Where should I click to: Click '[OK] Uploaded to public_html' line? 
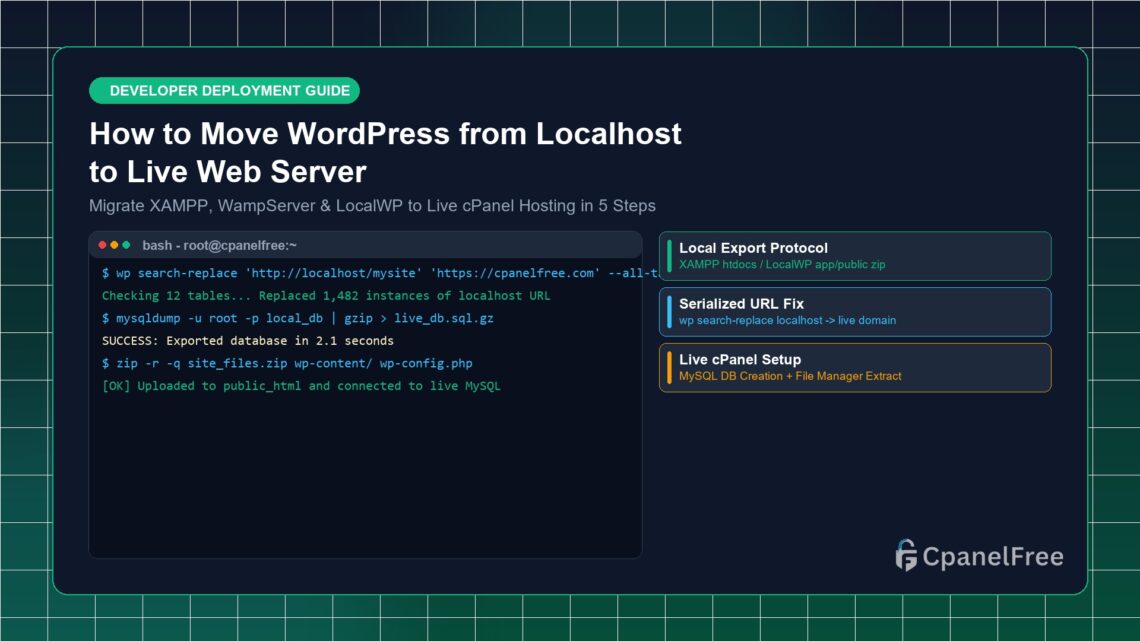tap(301, 386)
